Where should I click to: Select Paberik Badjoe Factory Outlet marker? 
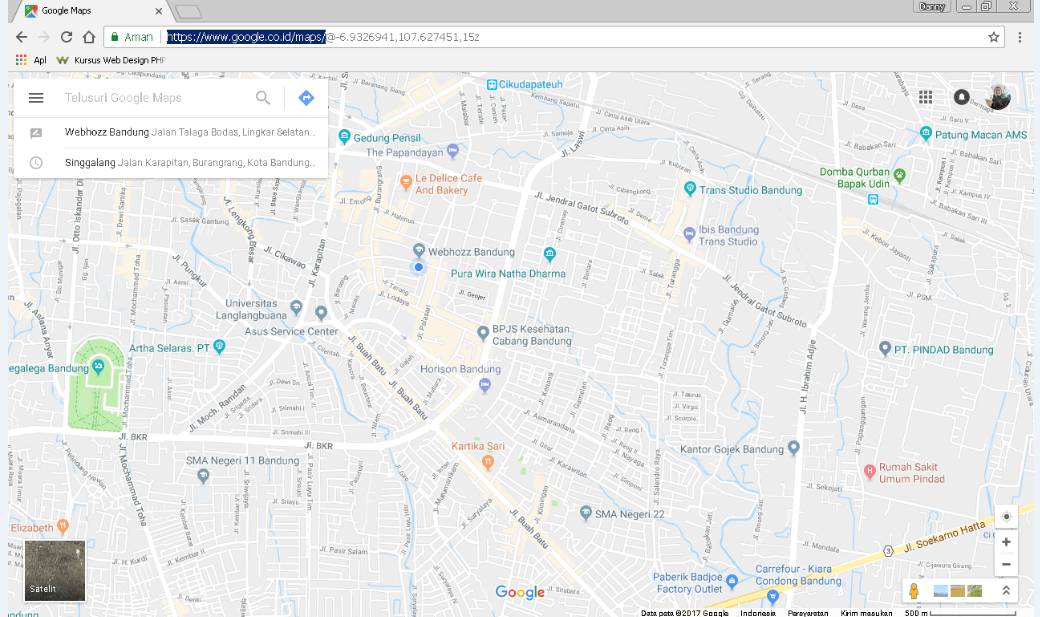pyautogui.click(x=732, y=582)
